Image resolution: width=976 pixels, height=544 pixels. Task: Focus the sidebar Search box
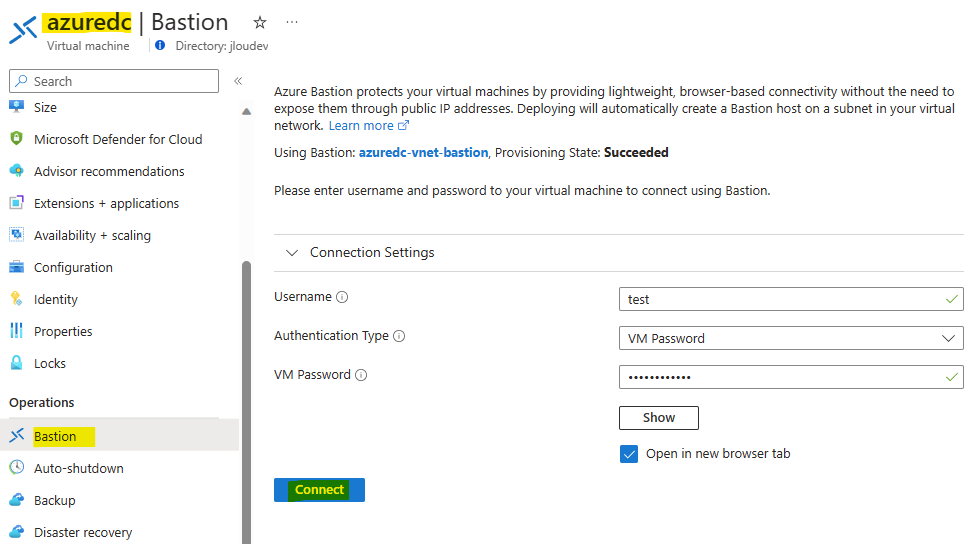tap(114, 81)
